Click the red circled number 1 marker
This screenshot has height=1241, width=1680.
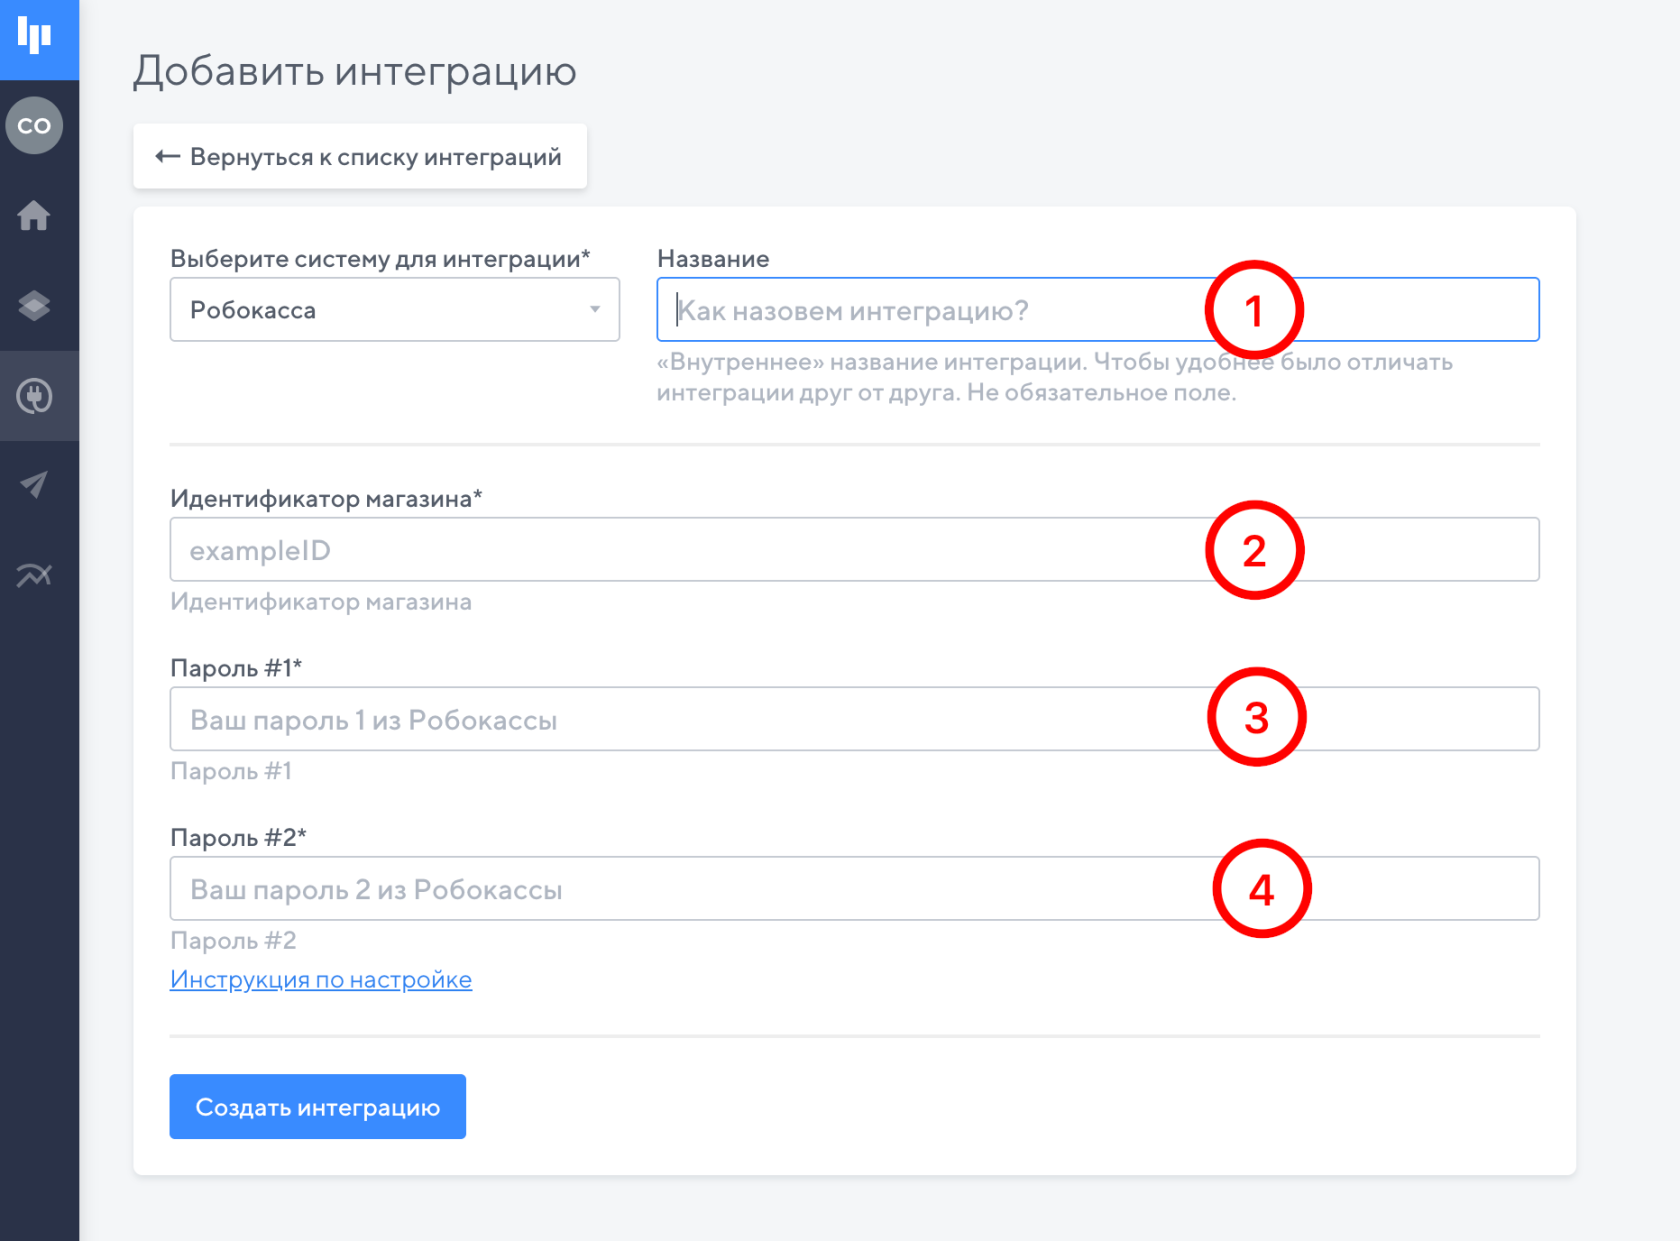coord(1254,310)
